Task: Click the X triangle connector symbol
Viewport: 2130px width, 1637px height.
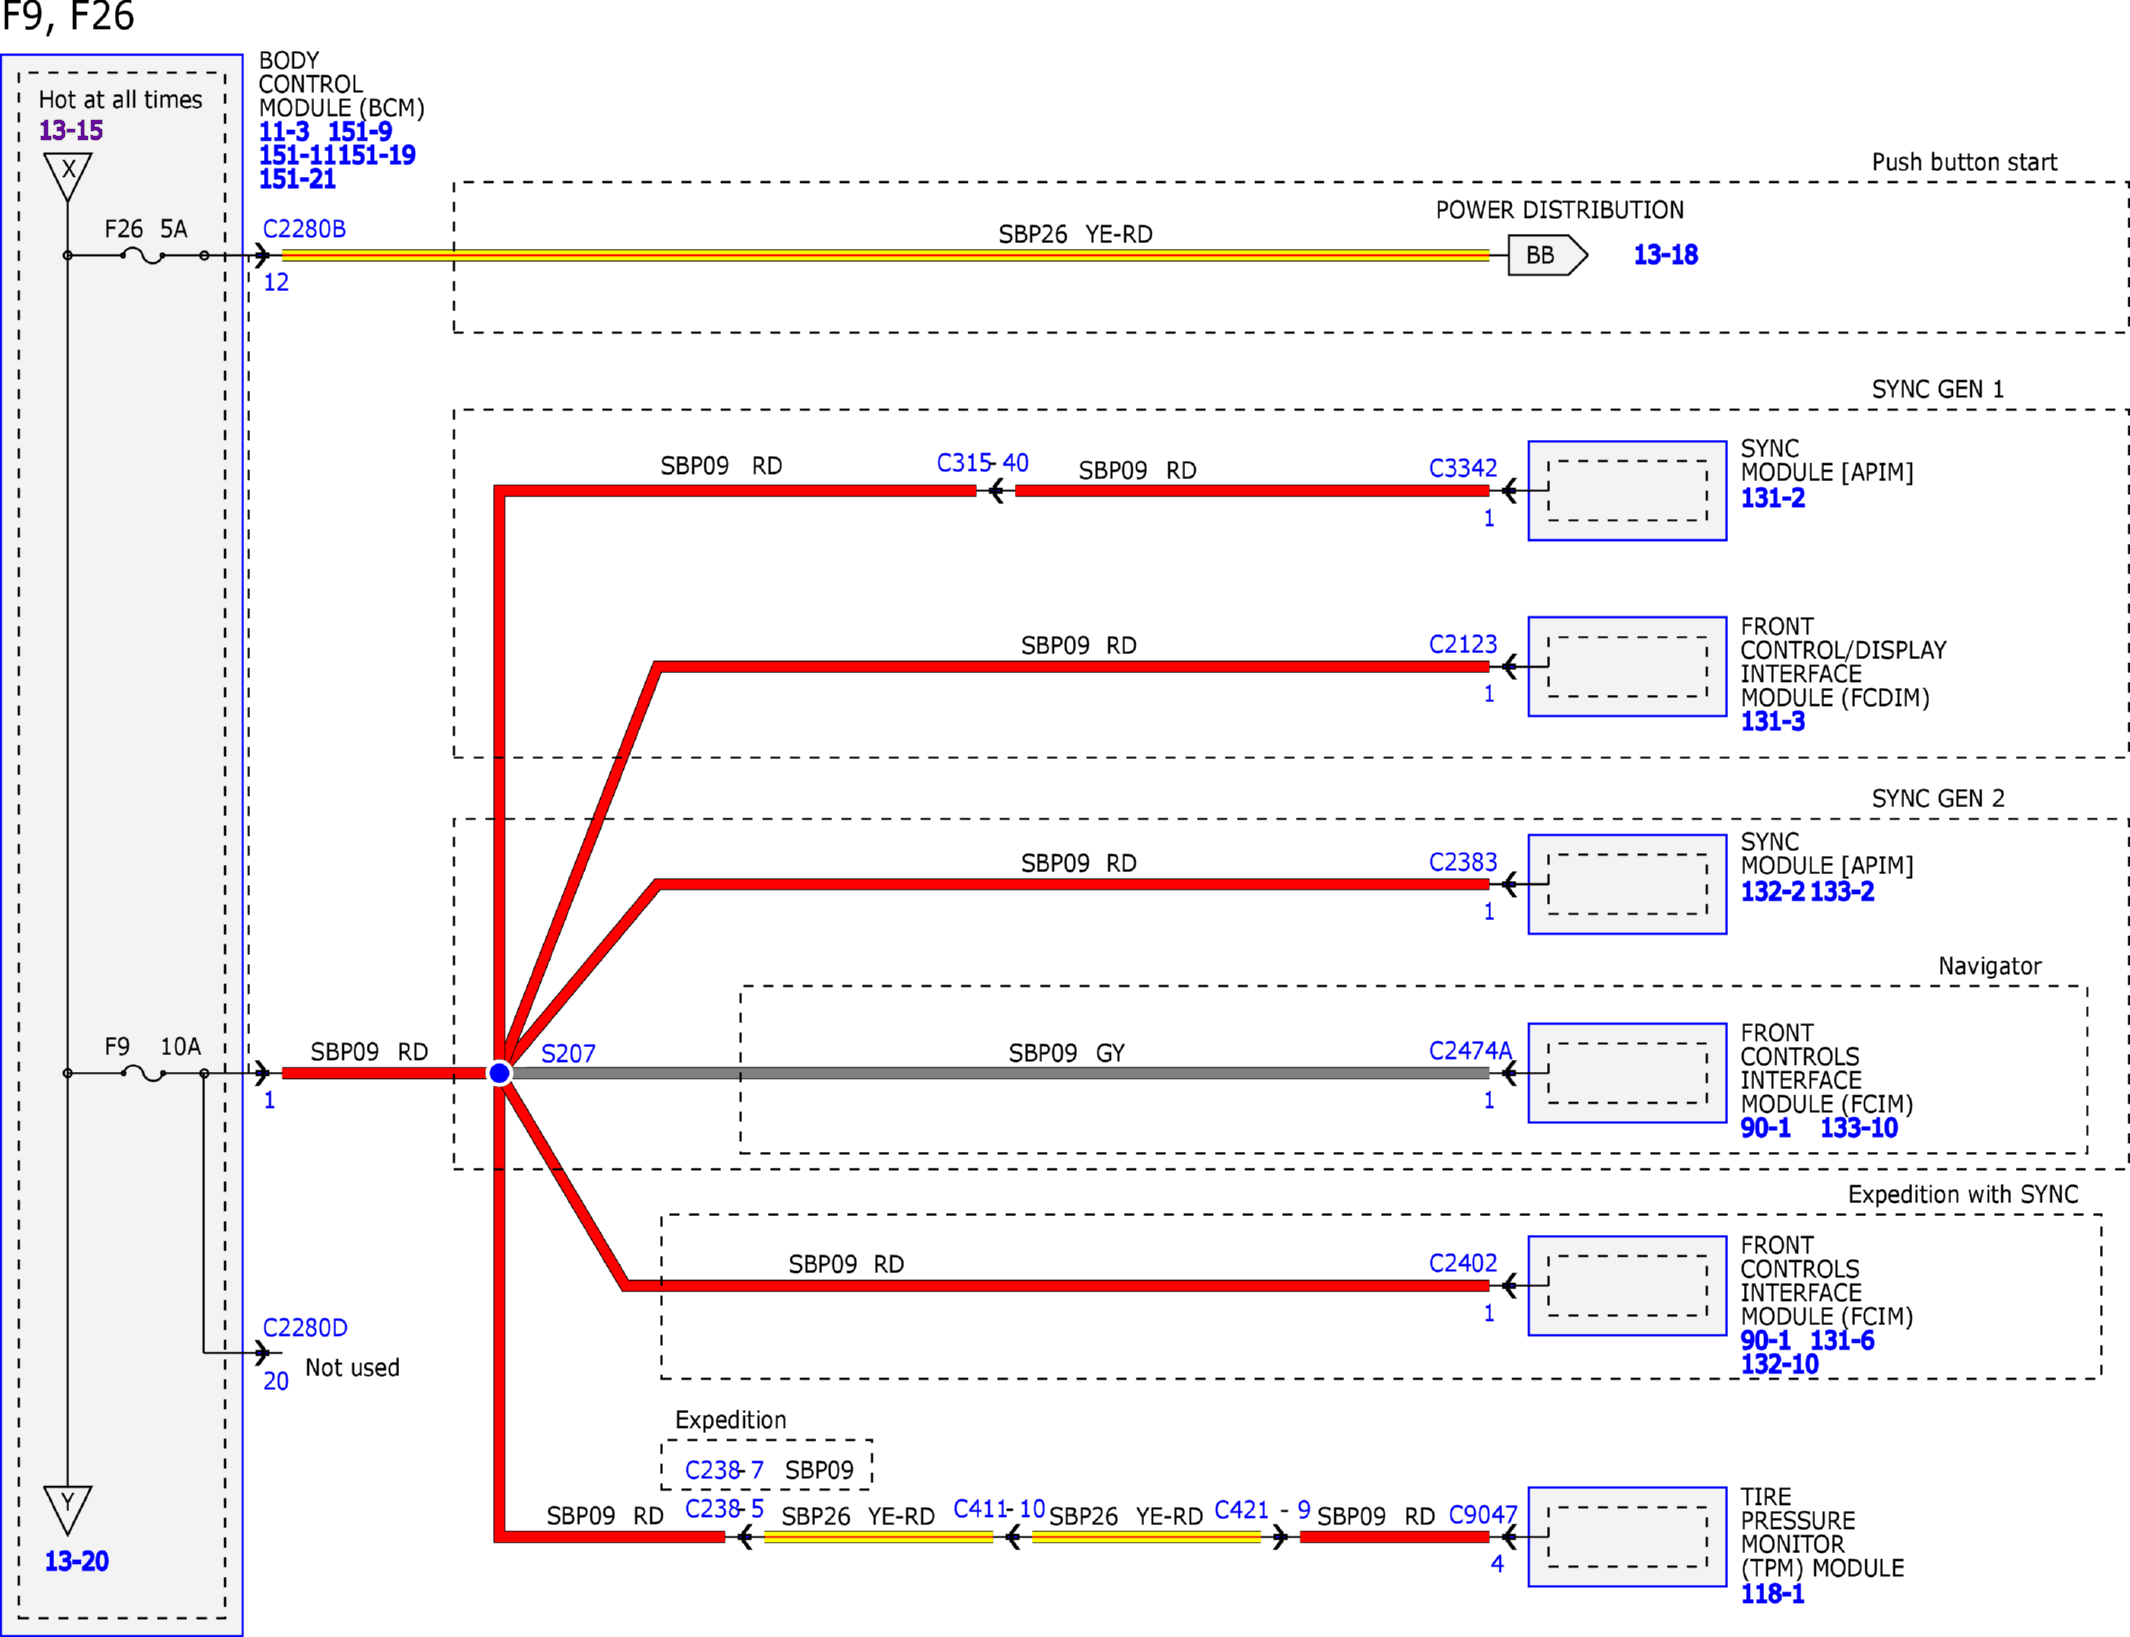Action: pos(68,176)
